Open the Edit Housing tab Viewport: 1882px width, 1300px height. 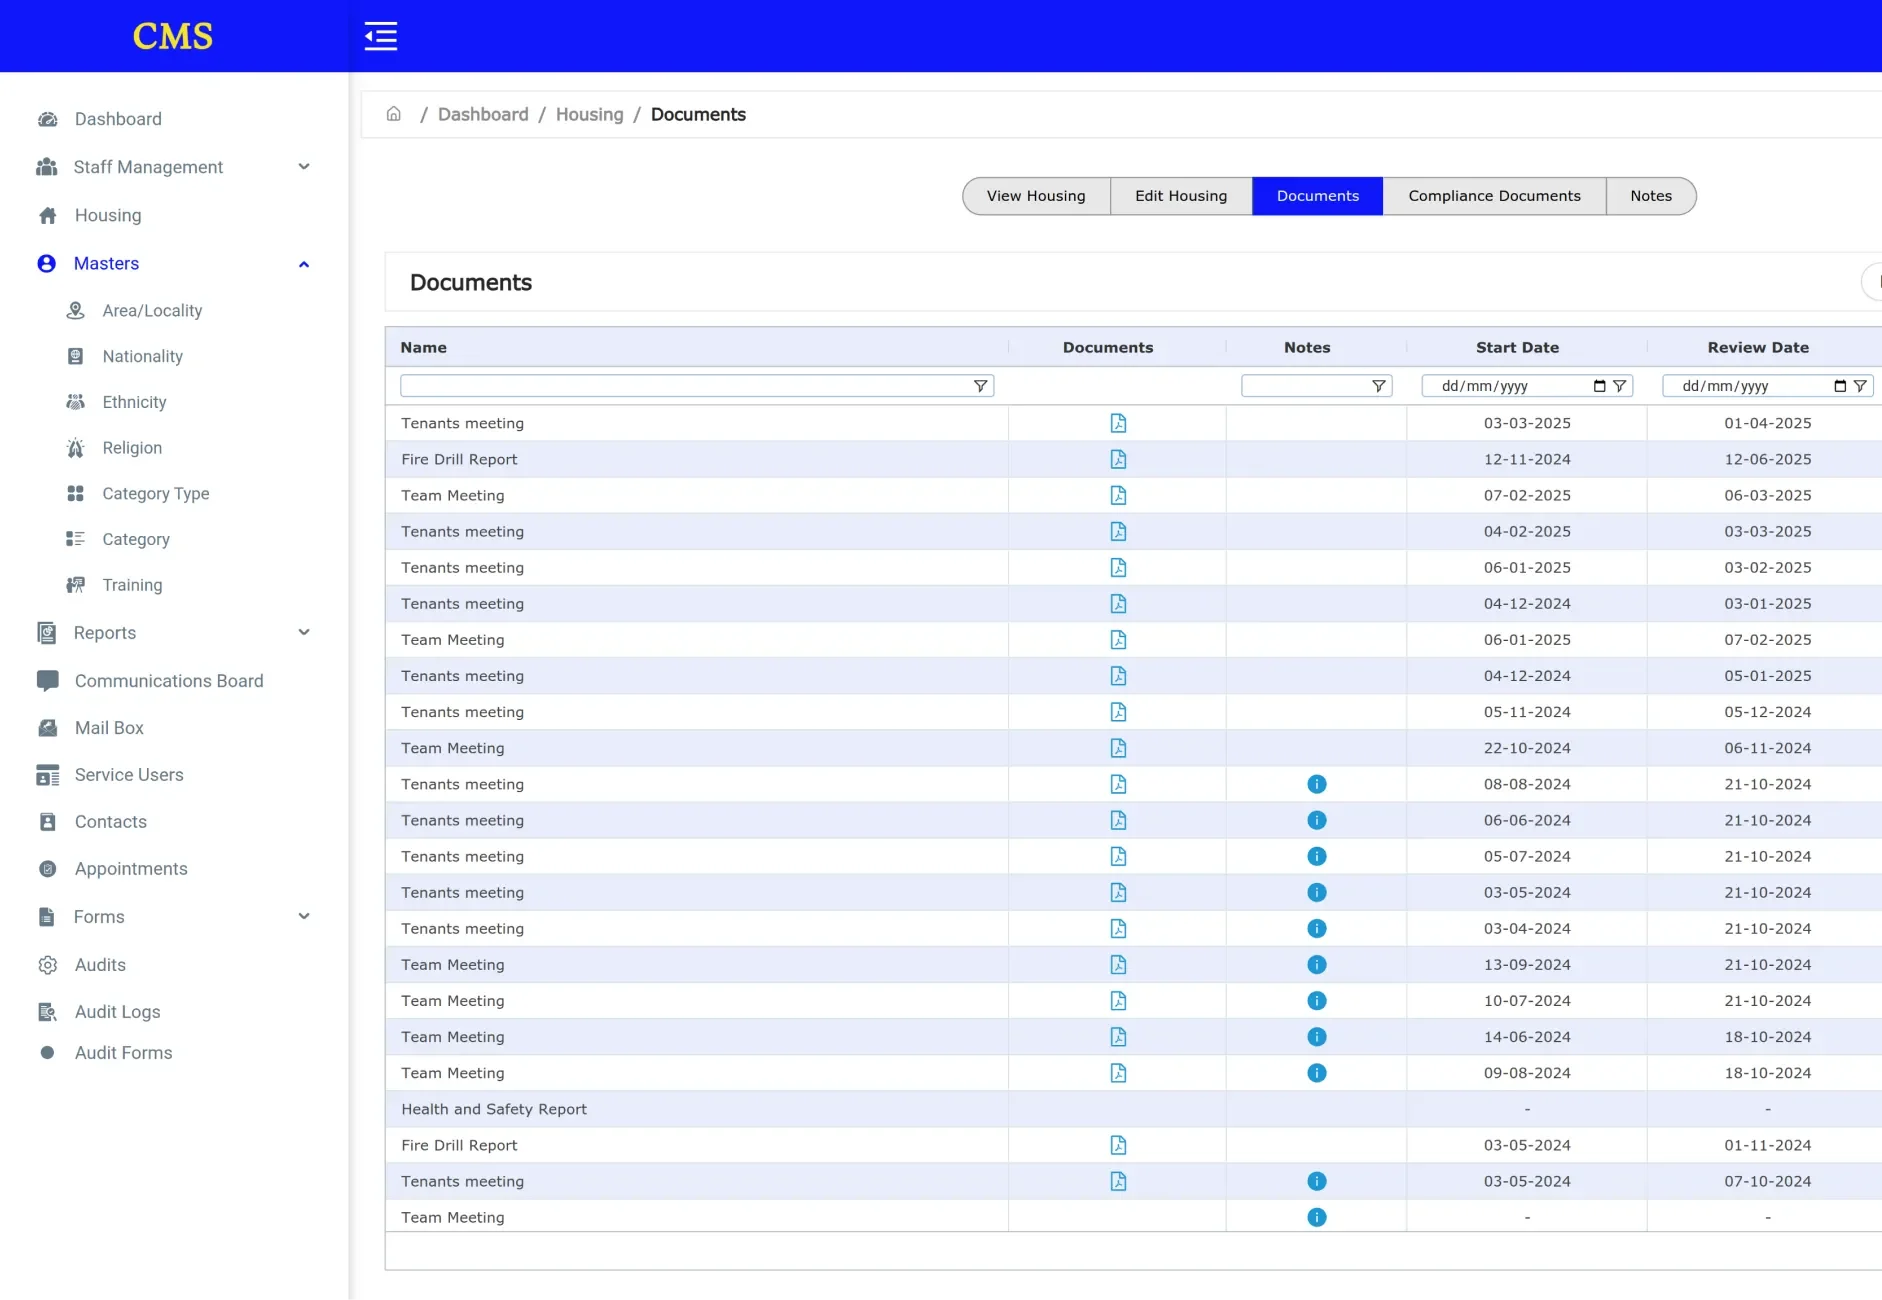(1180, 196)
